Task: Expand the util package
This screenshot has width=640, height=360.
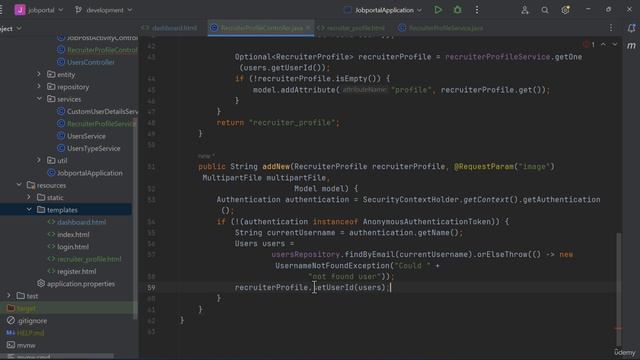Action: pyautogui.click(x=39, y=160)
